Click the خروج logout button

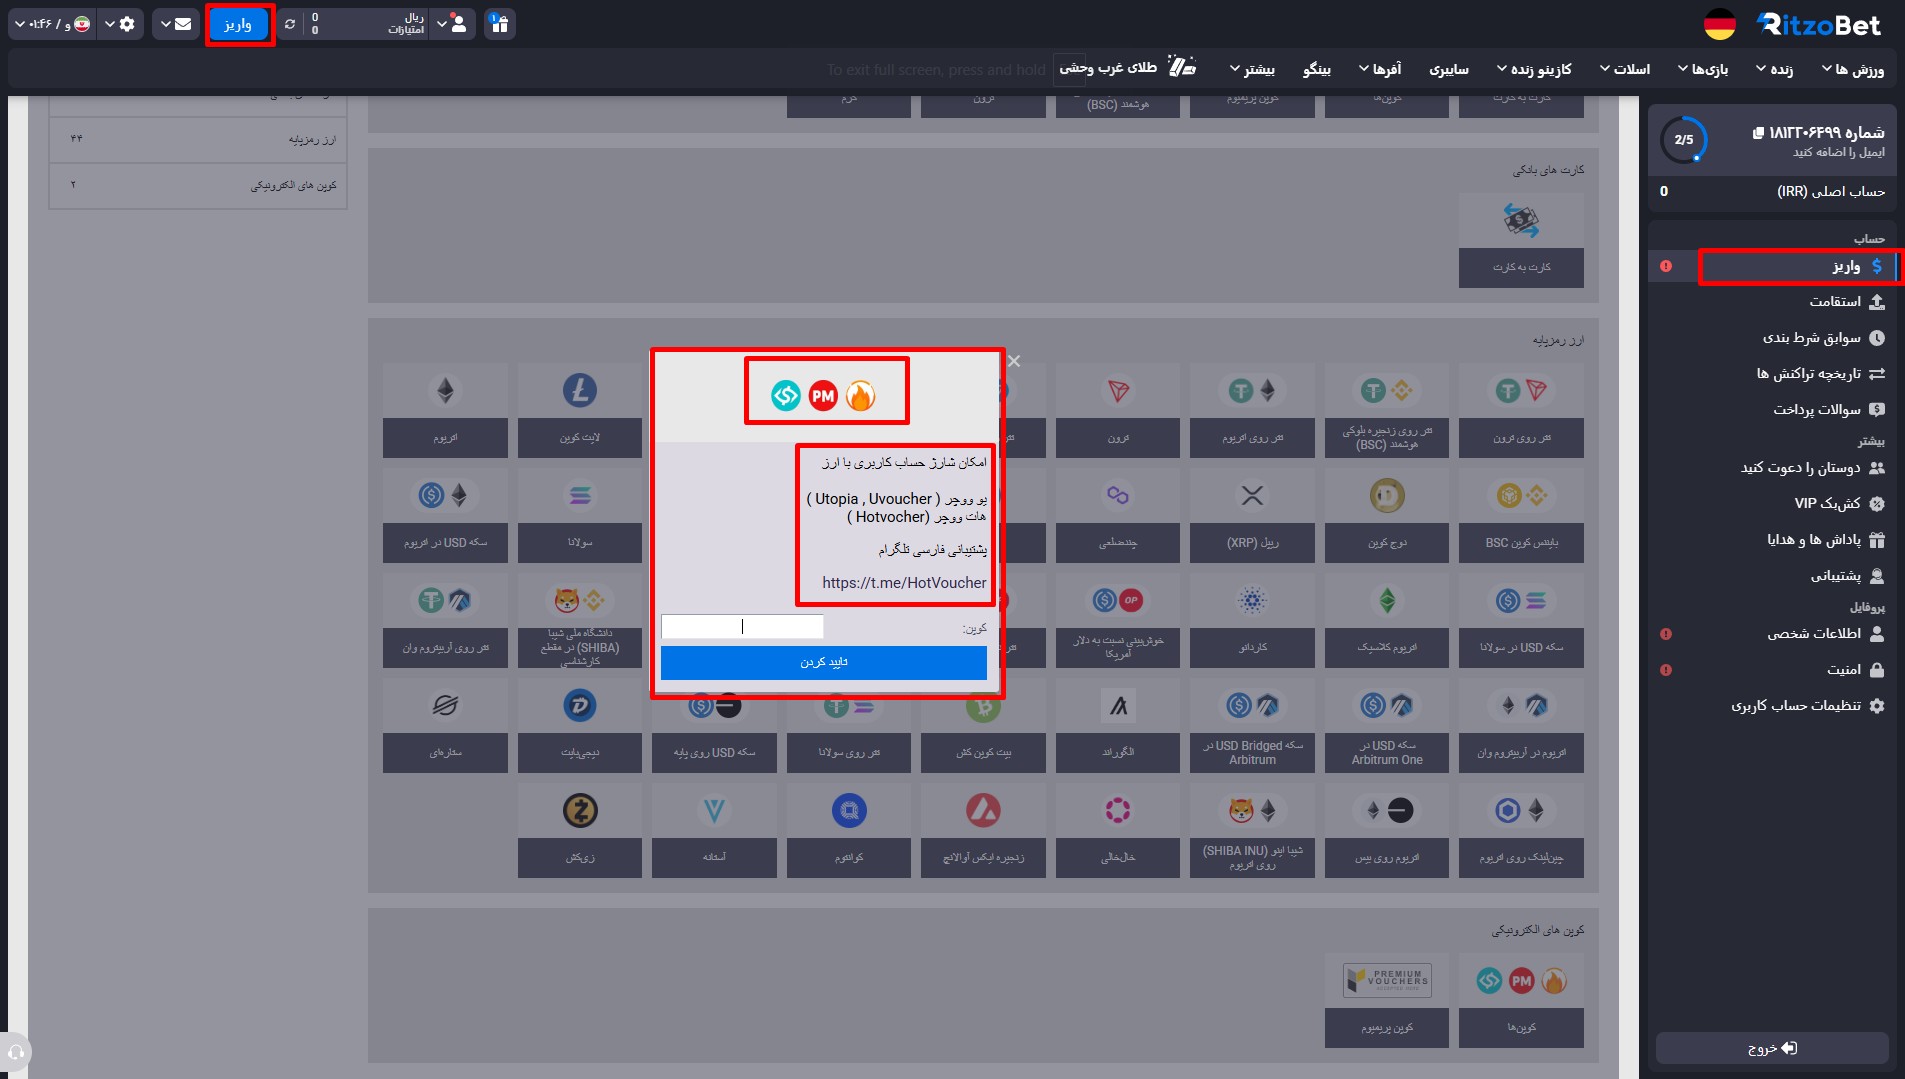coord(1772,1048)
